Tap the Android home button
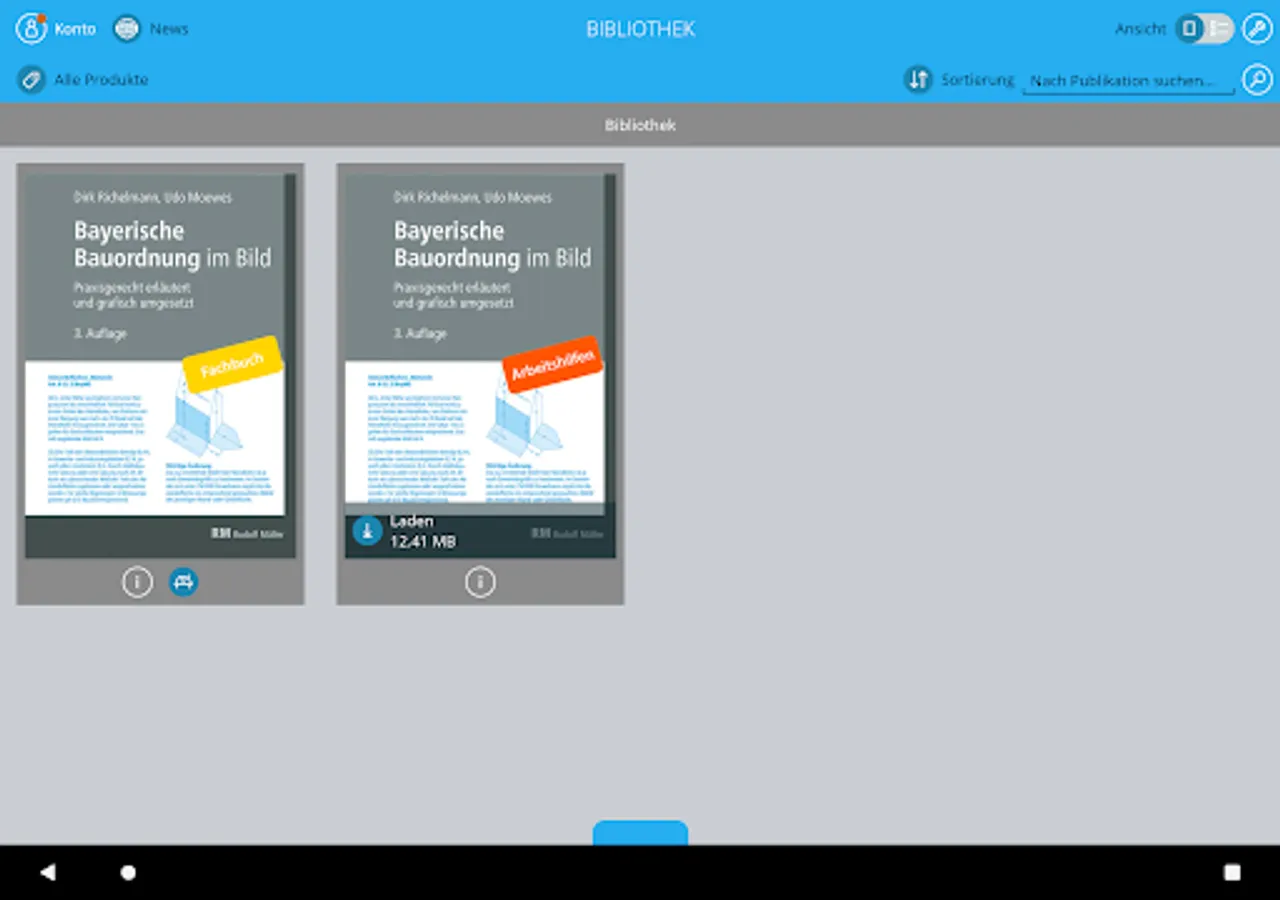This screenshot has height=900, width=1280. [x=128, y=872]
